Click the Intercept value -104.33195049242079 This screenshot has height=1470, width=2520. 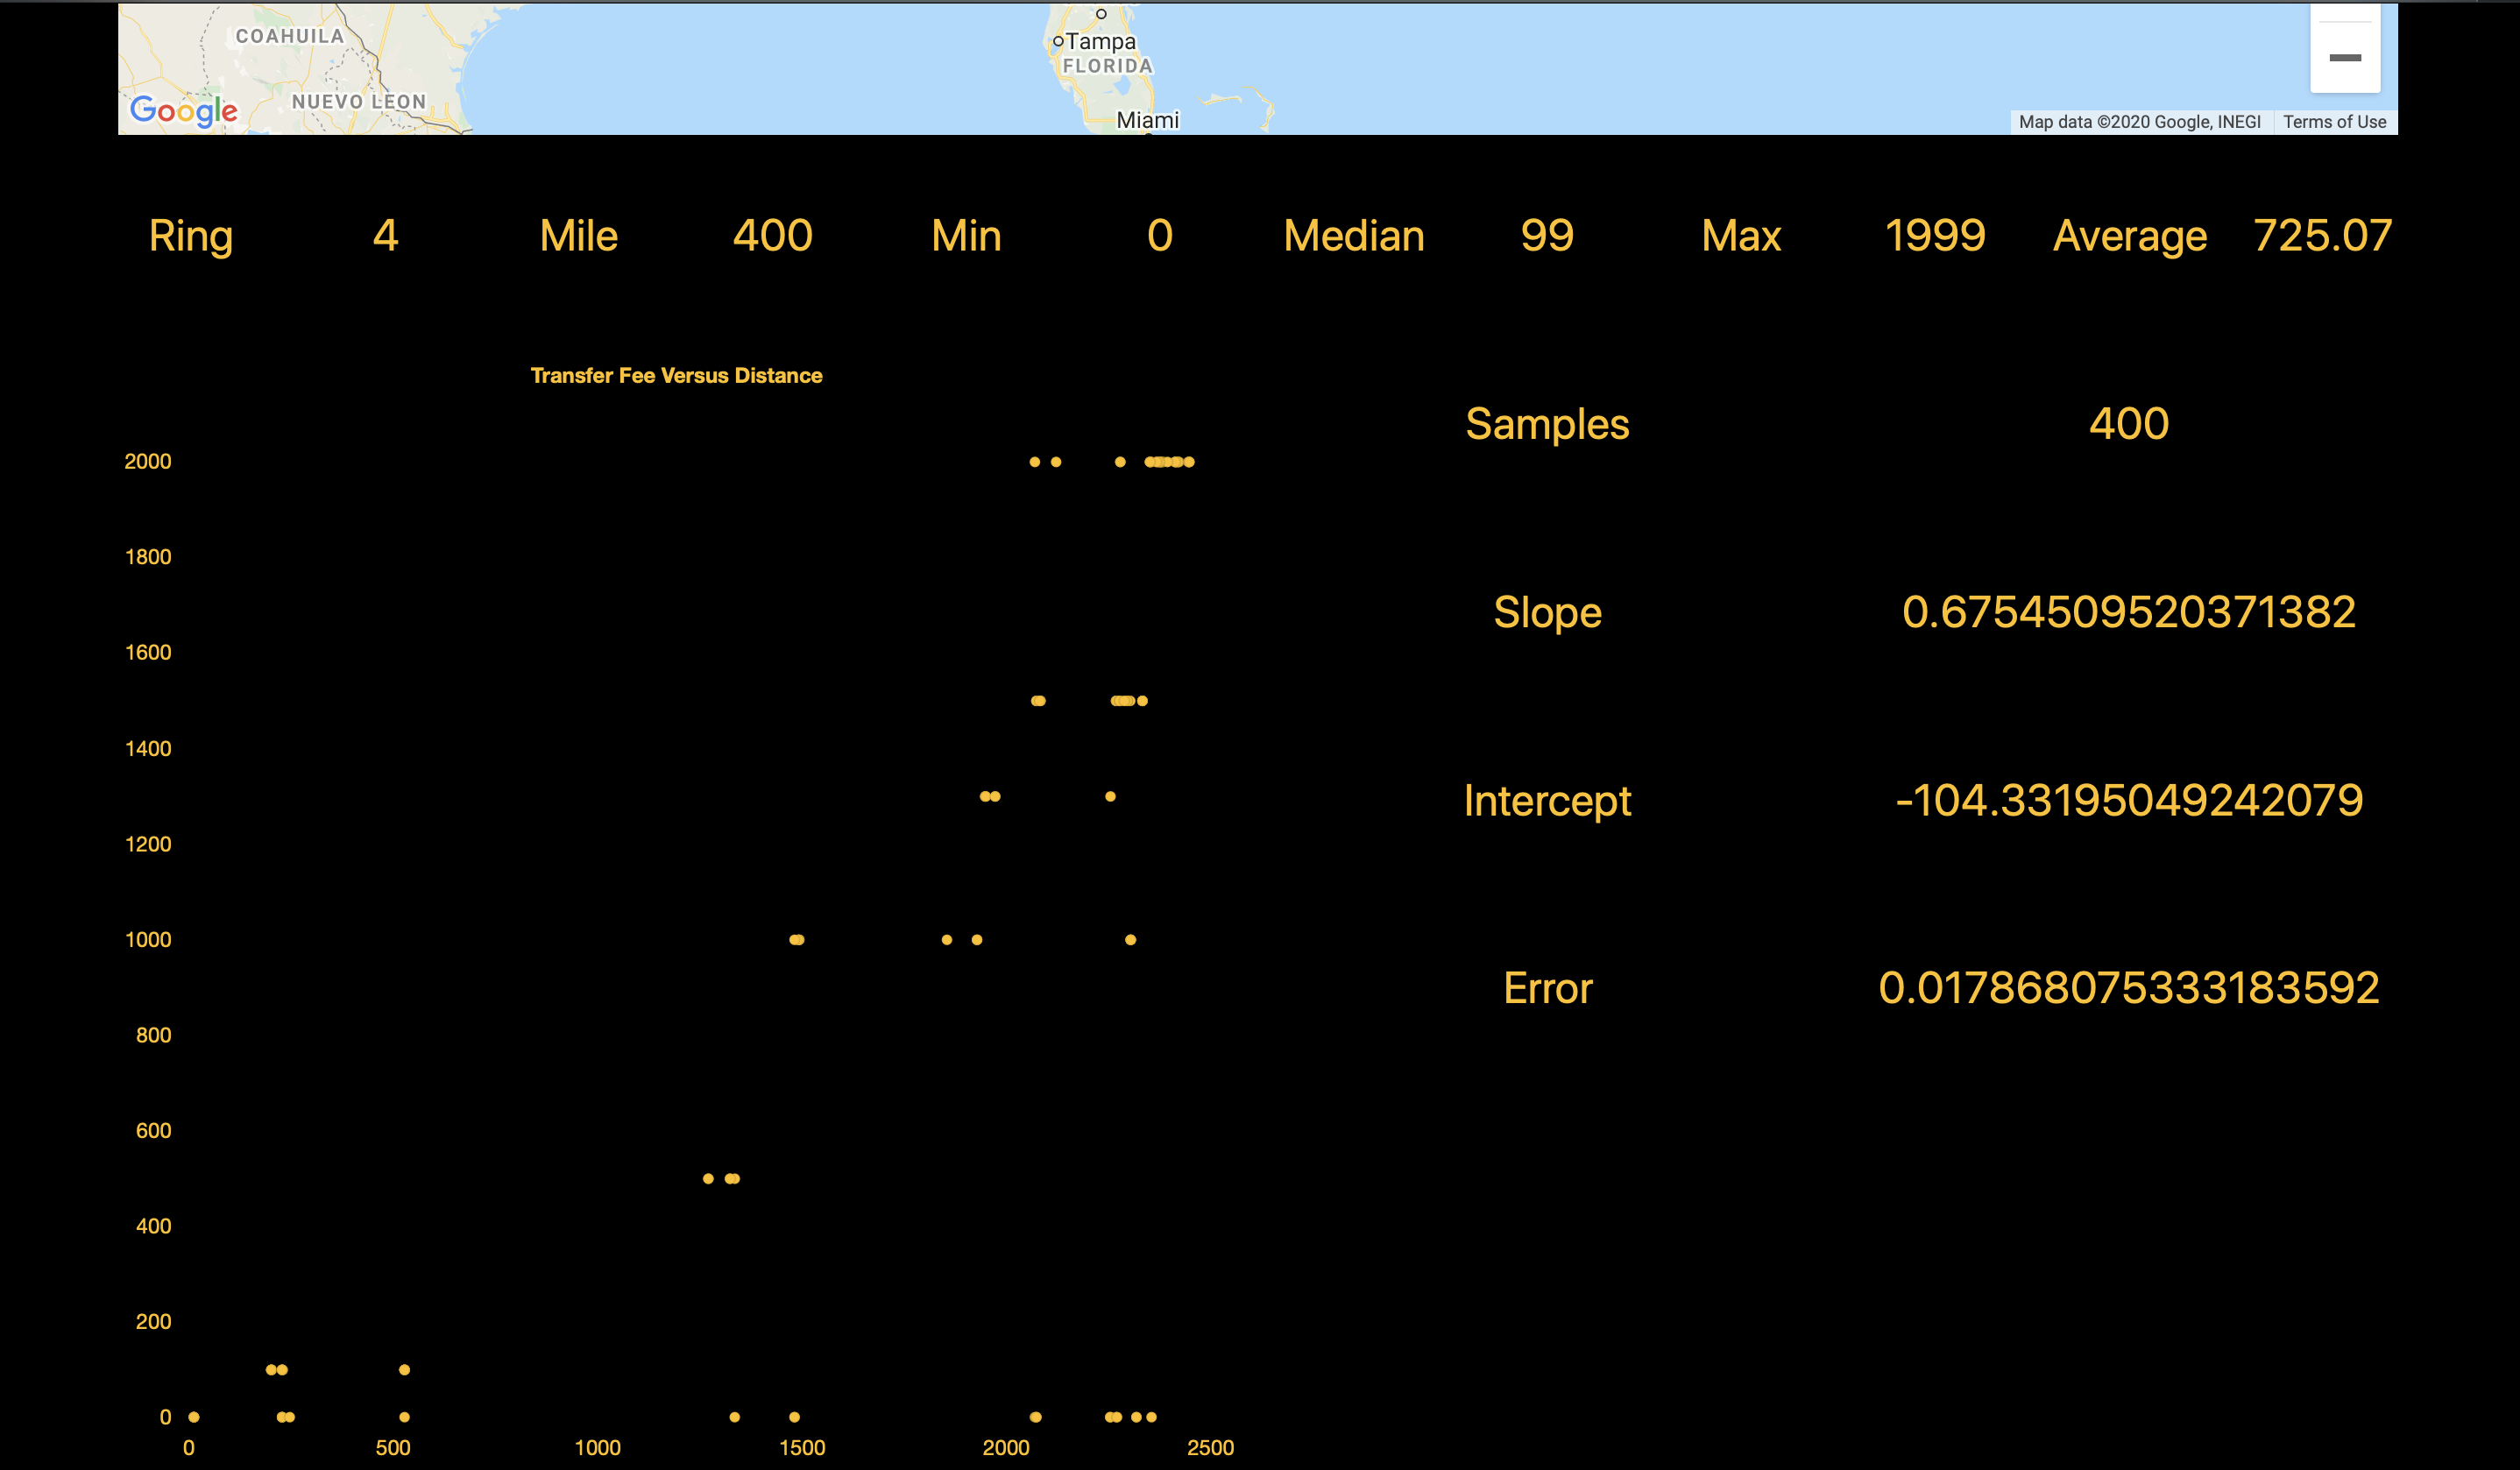pos(2128,800)
